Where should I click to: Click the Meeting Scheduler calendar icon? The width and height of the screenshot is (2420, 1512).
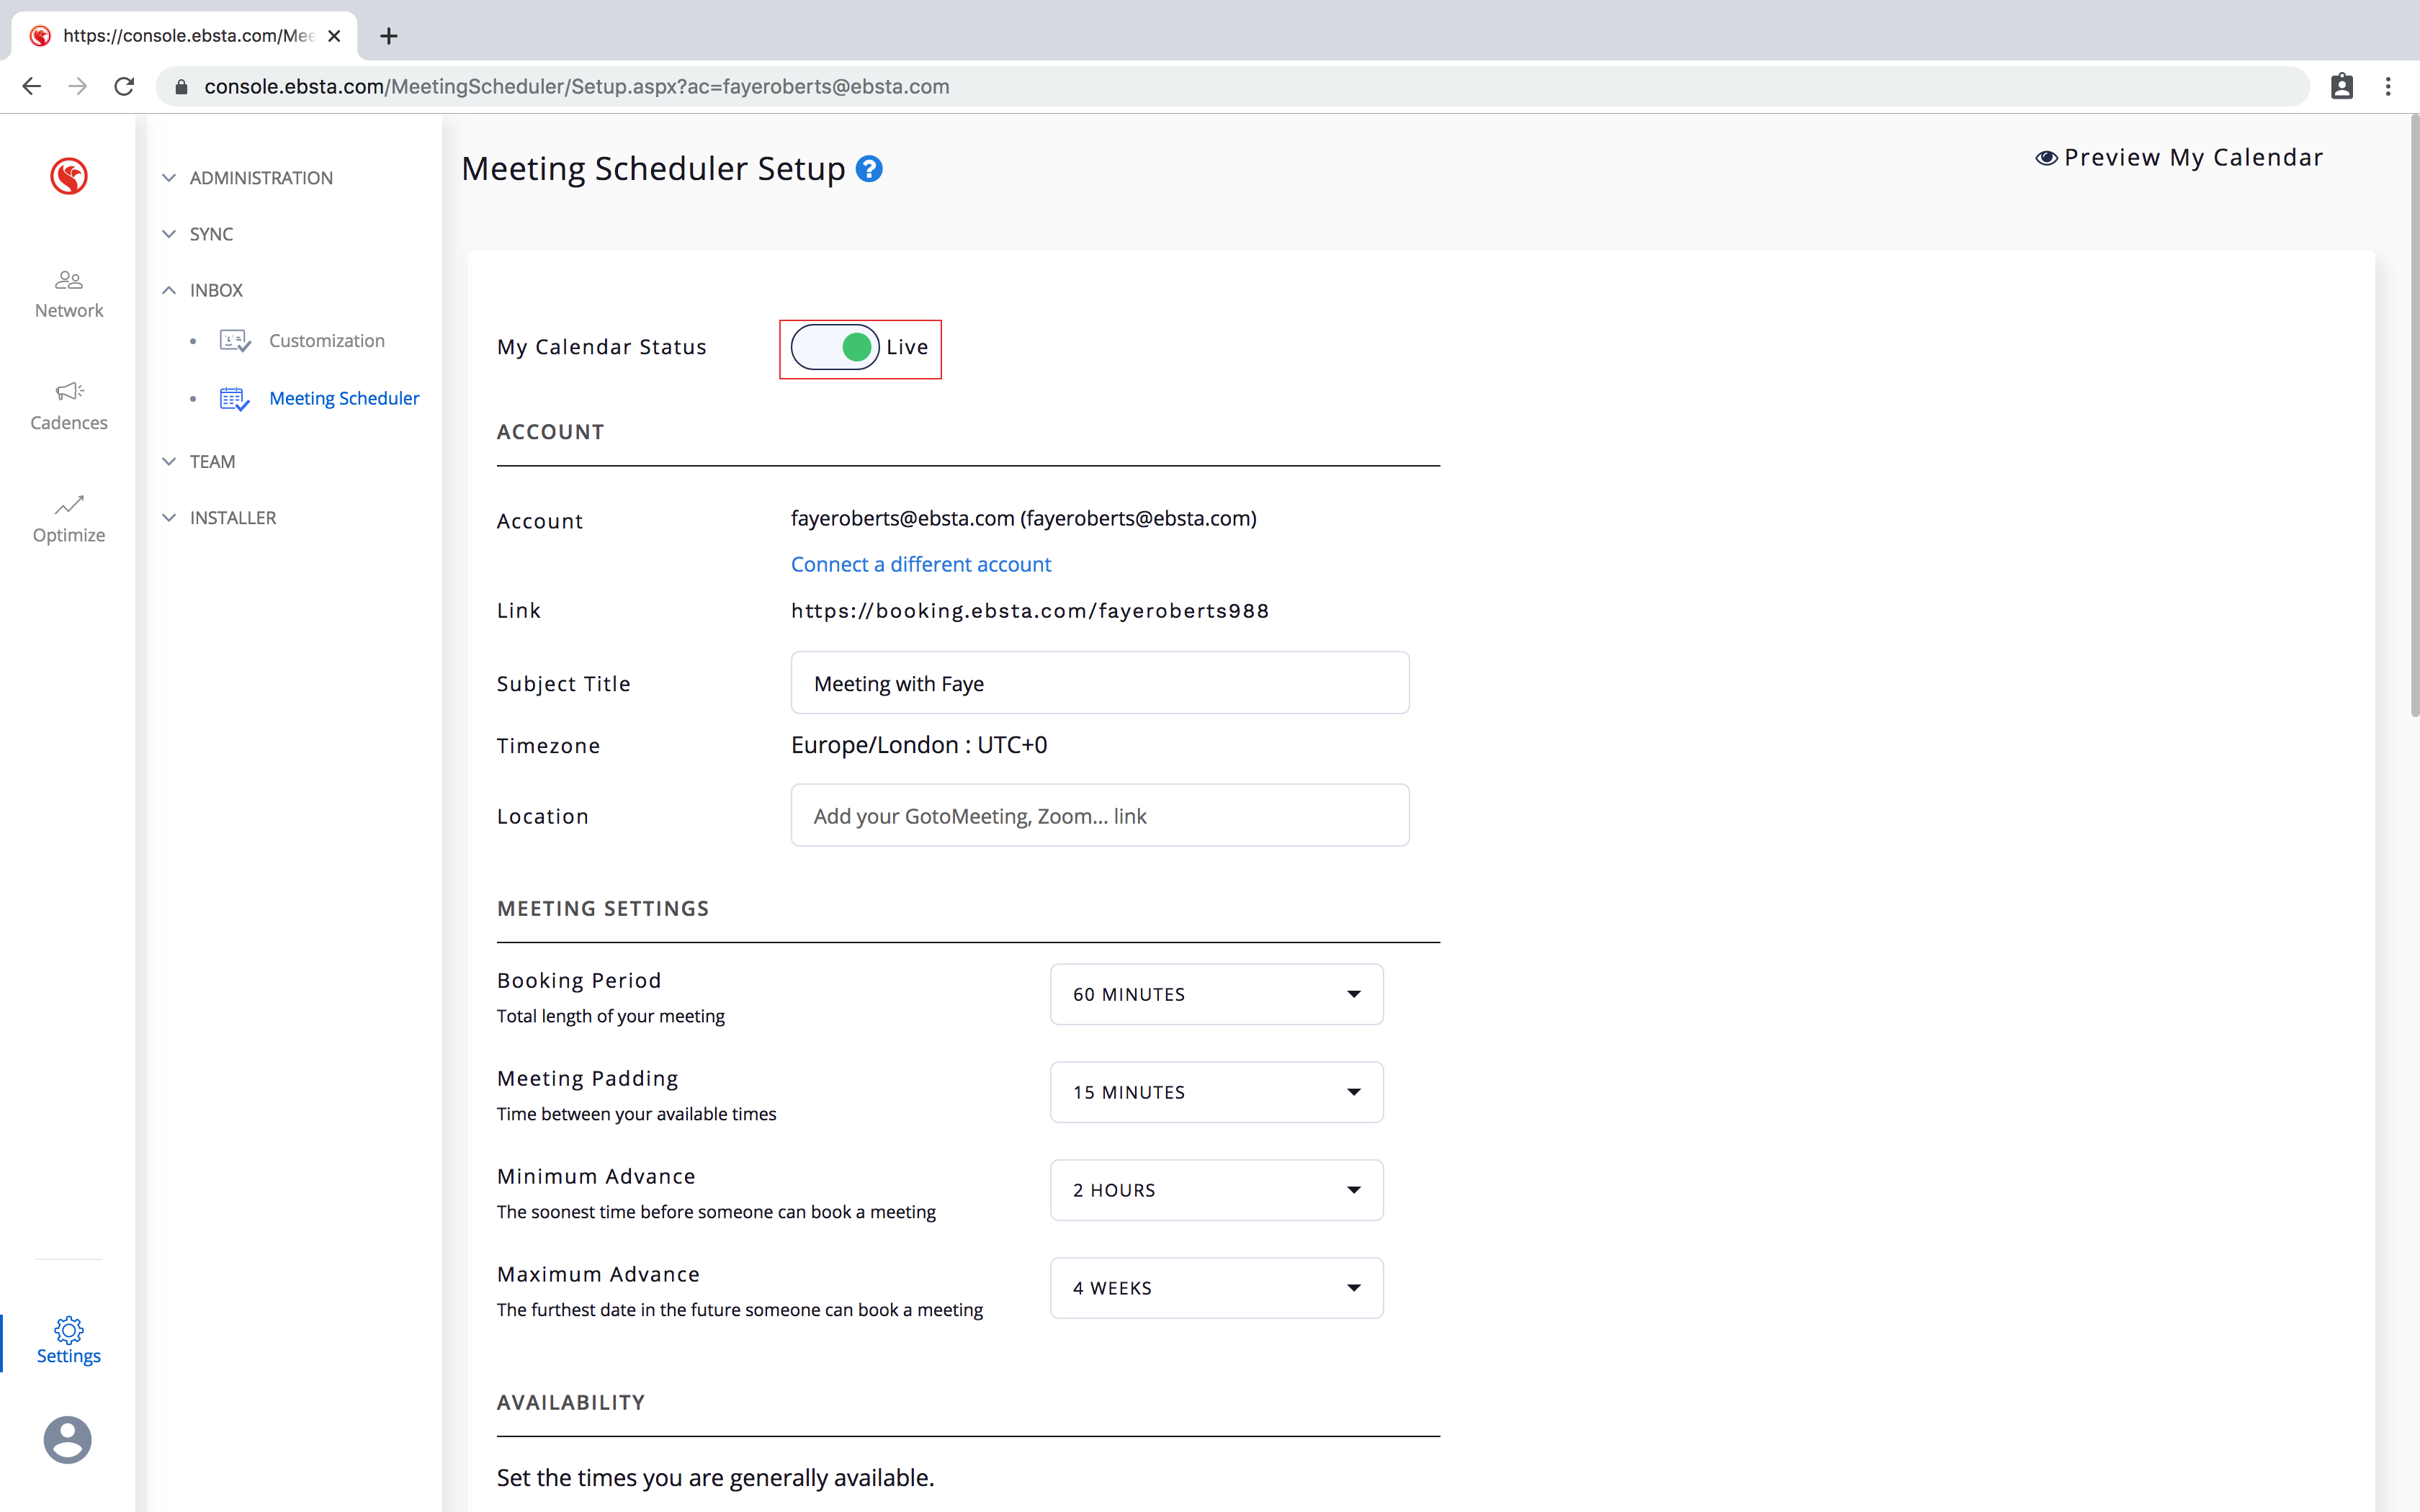(x=234, y=399)
